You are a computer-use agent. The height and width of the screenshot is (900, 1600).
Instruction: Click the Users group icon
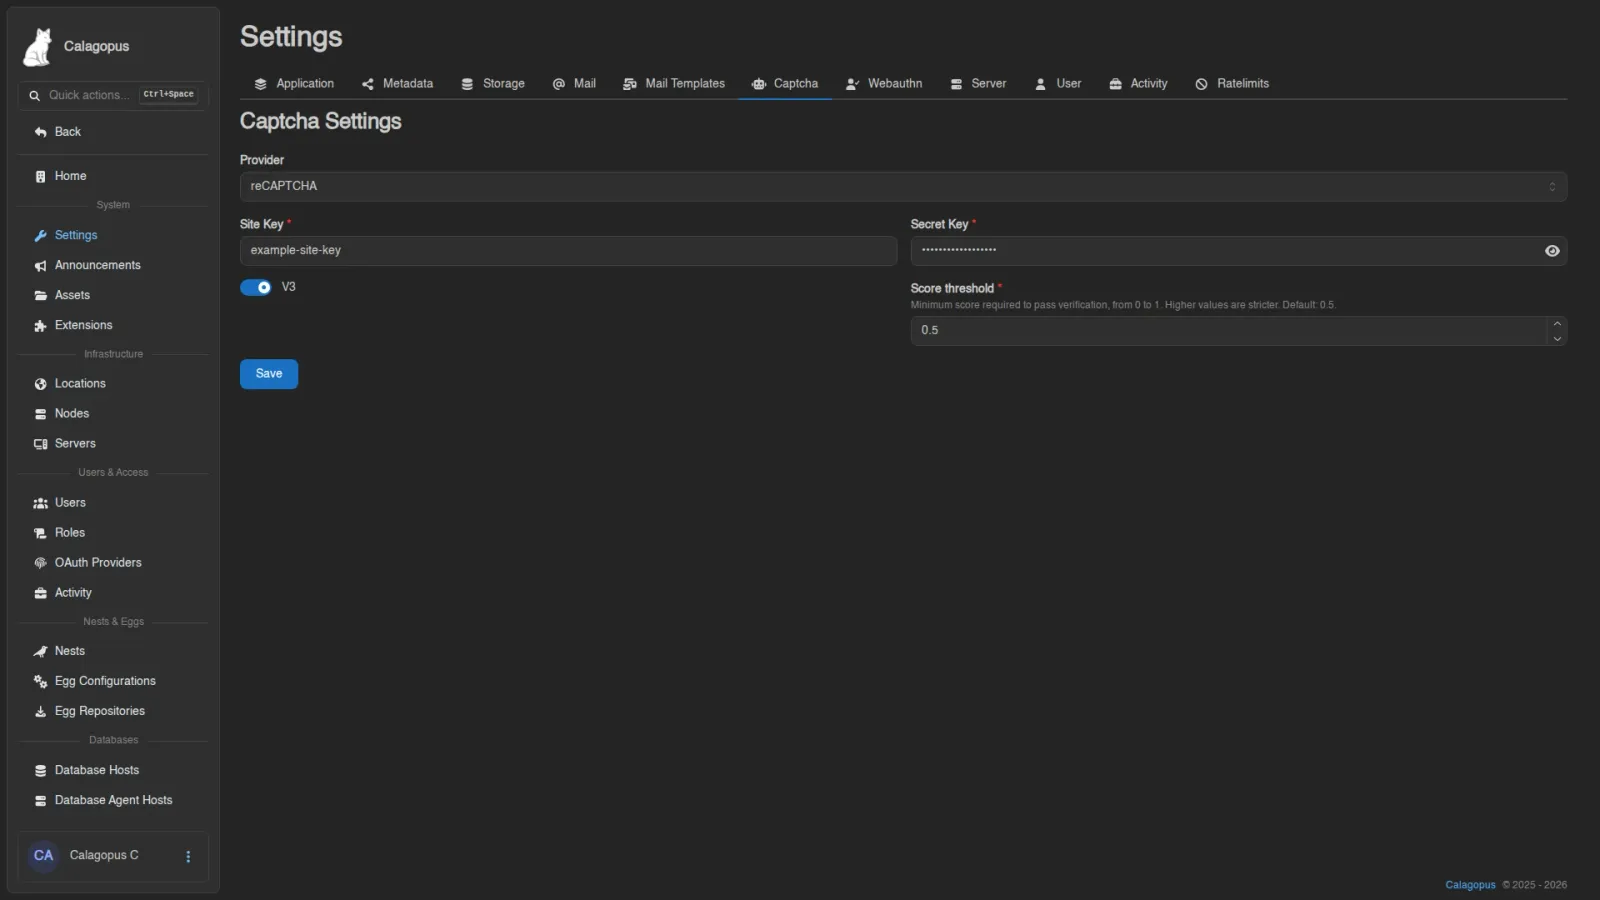coord(40,503)
